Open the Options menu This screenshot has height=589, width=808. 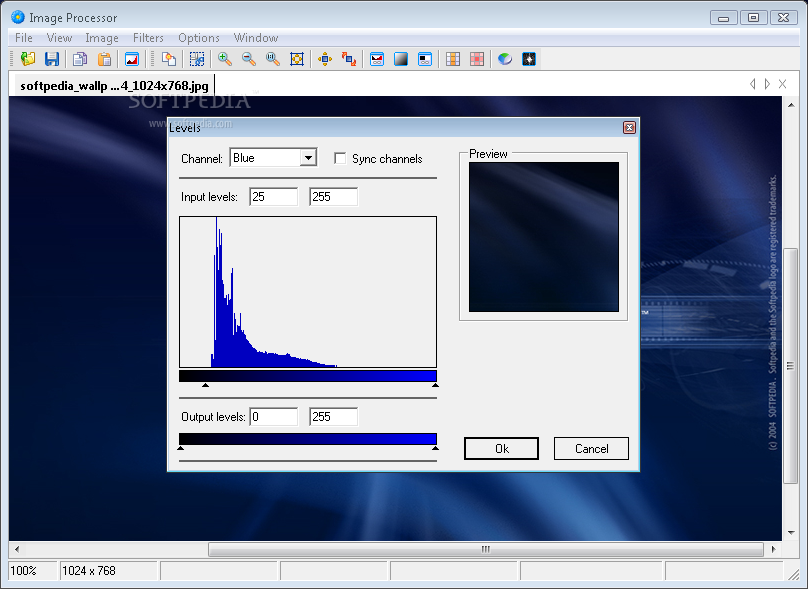199,38
